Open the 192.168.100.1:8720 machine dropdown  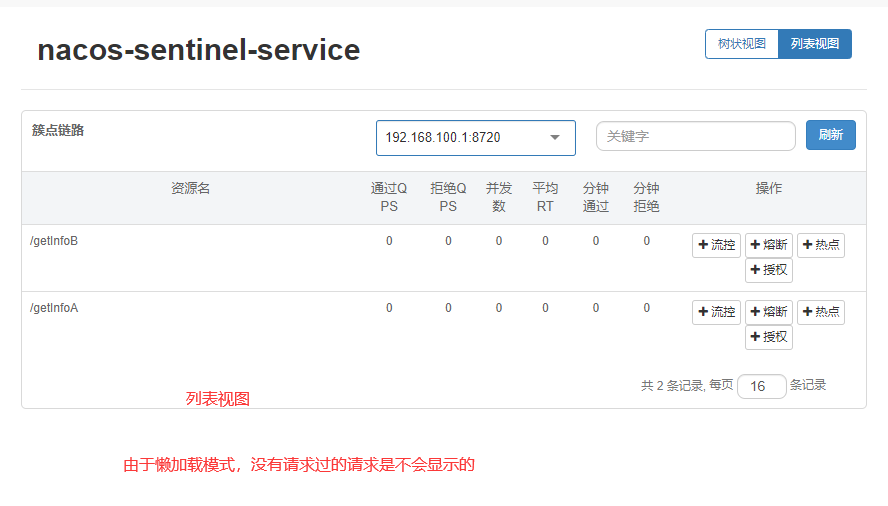coord(476,138)
